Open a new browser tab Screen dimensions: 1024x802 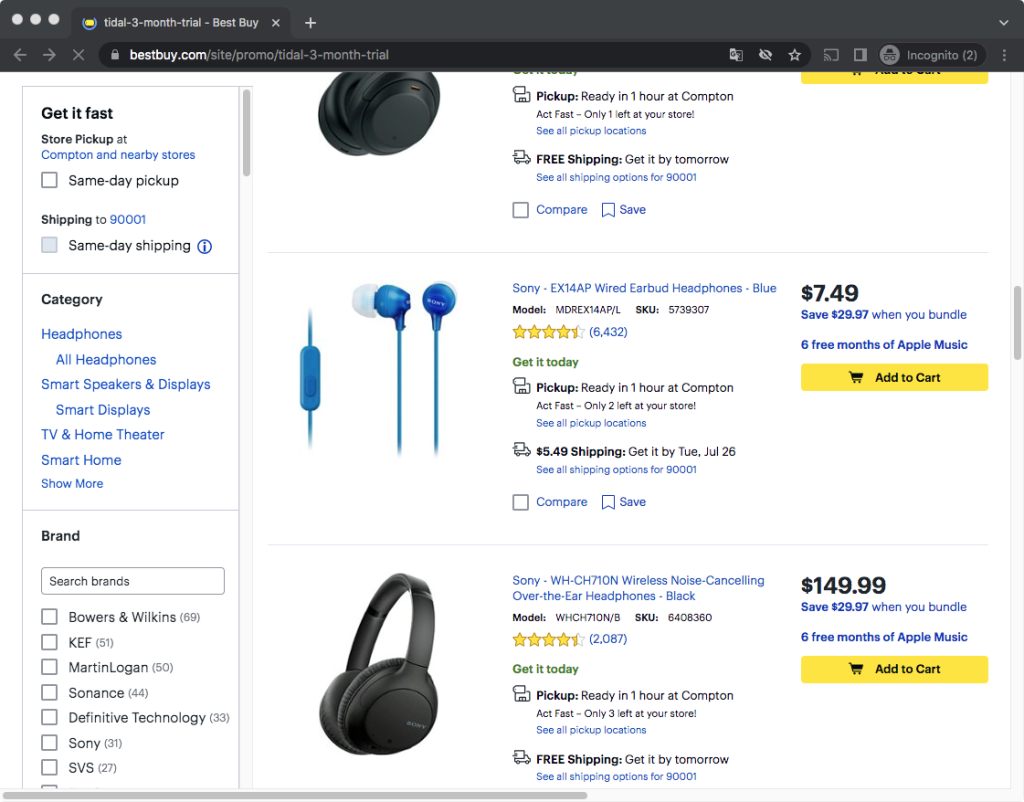[x=310, y=22]
